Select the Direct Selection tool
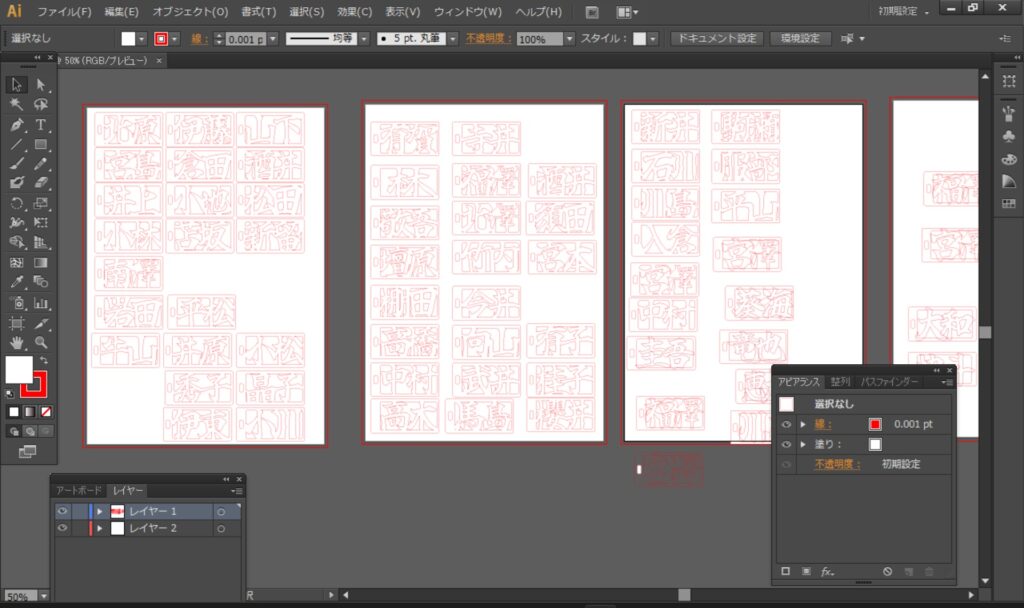Screen dimensions: 1024x608 click(x=41, y=85)
